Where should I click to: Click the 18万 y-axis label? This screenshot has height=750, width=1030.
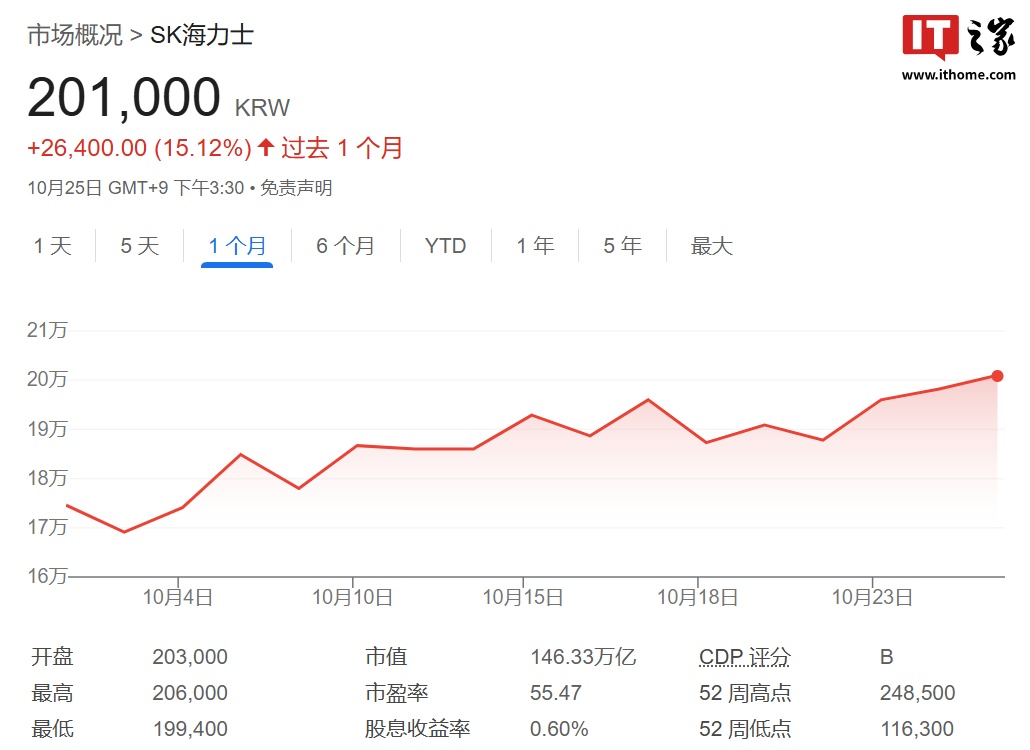(47, 477)
